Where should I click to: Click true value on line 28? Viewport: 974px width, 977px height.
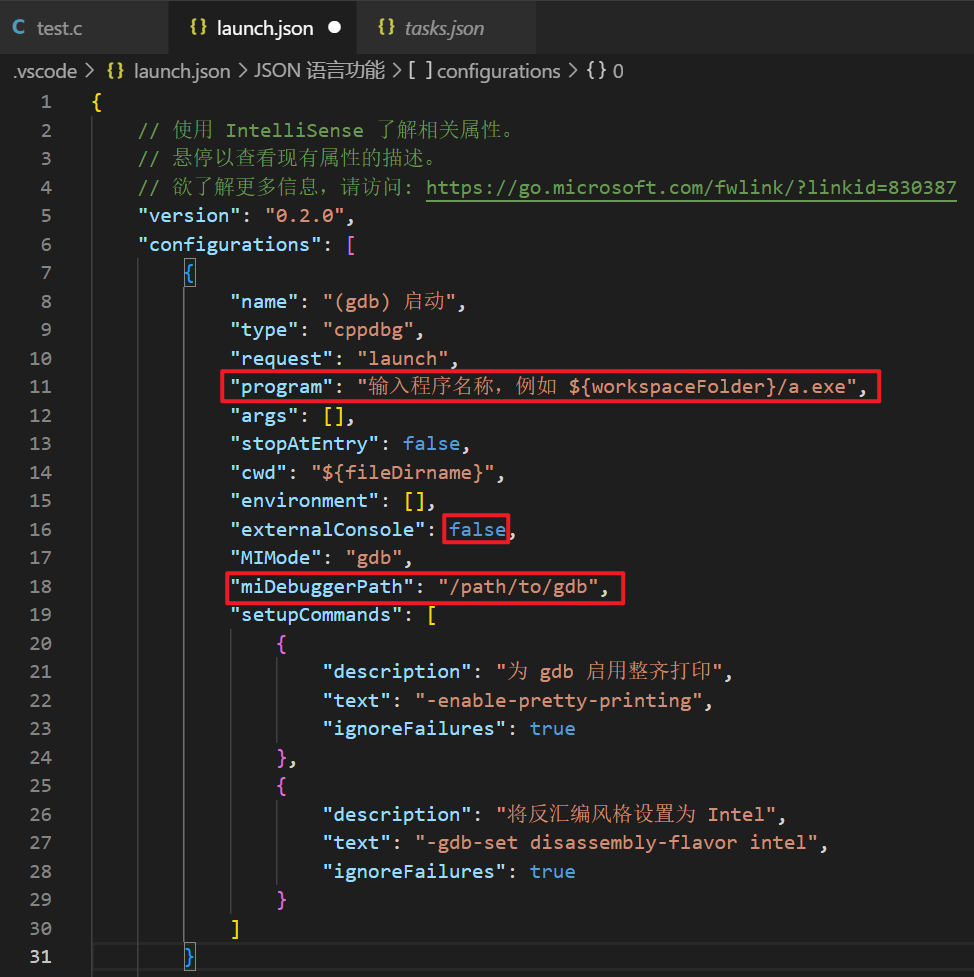pyautogui.click(x=553, y=872)
